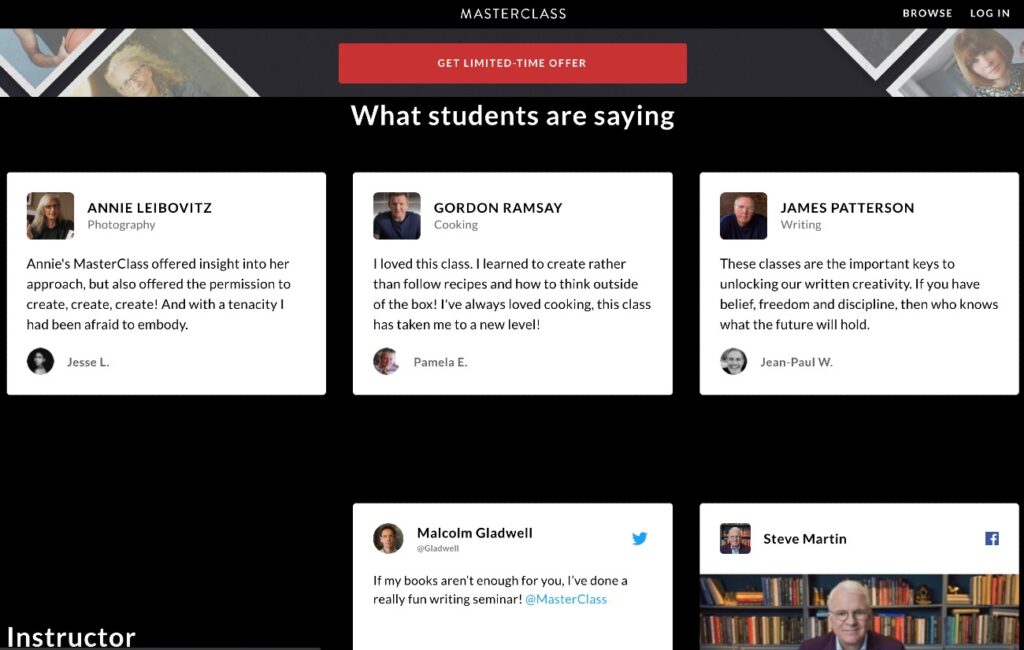
Task: Click Annie Leibovitz's profile photo
Action: point(50,215)
